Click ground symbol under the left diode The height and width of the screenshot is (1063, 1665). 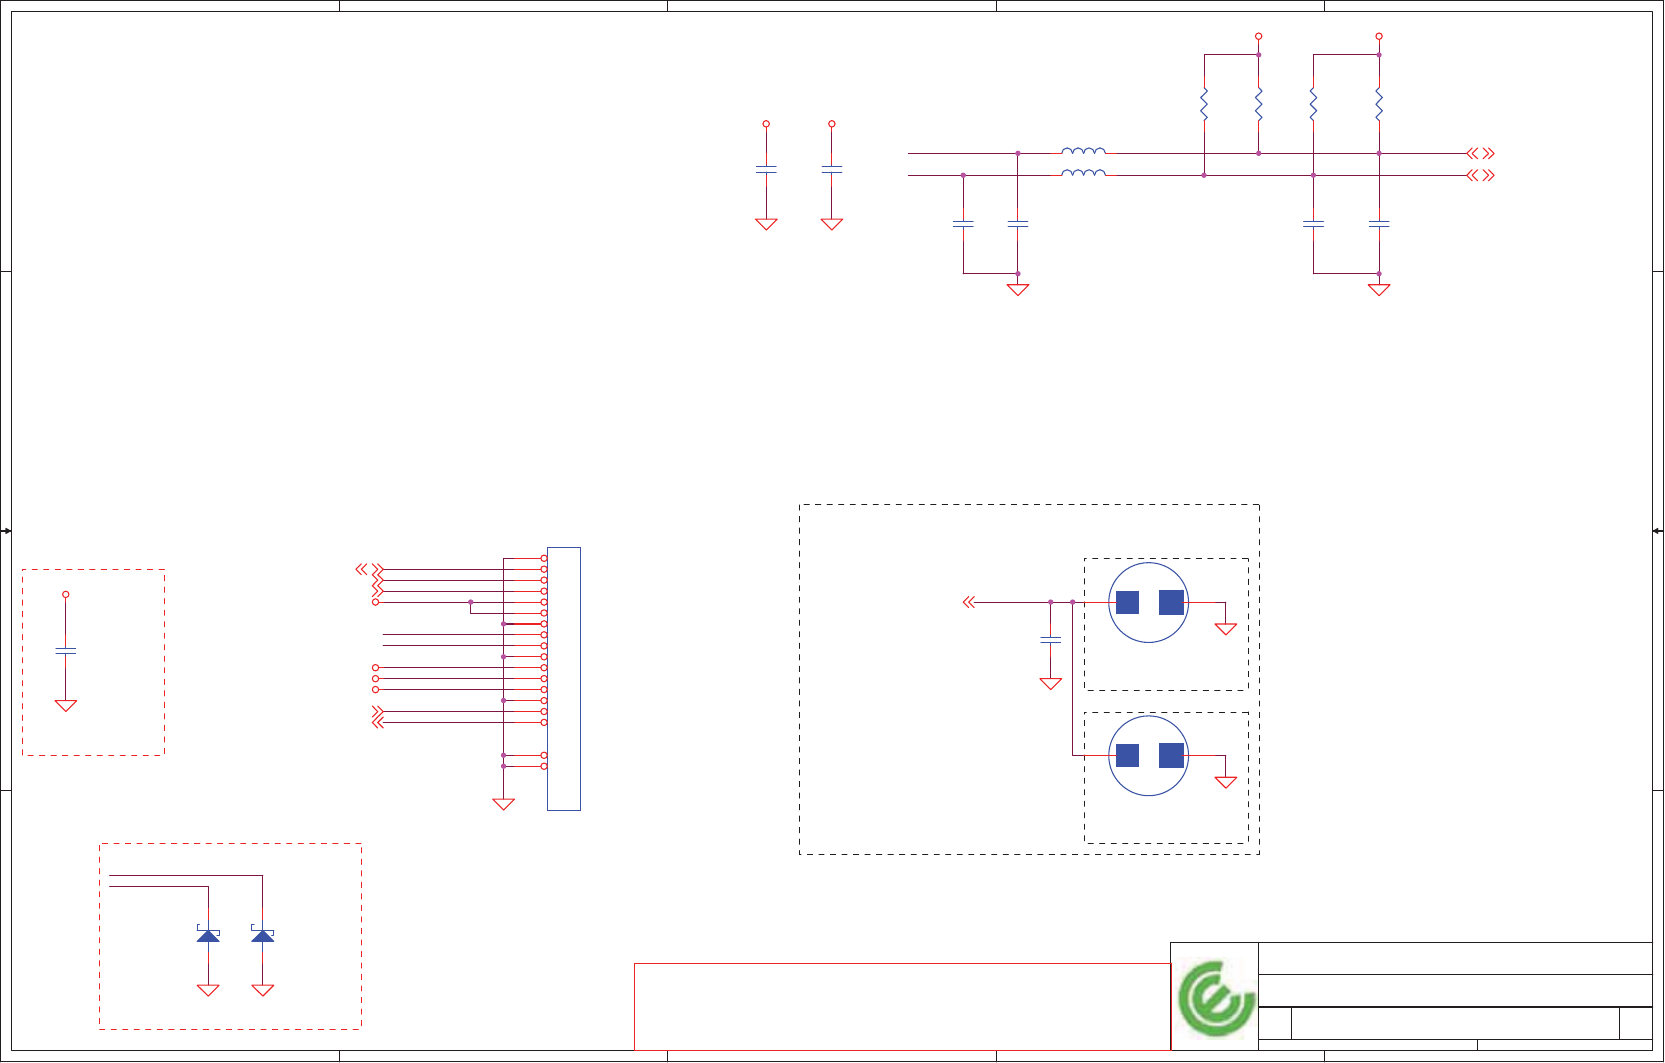[208, 990]
